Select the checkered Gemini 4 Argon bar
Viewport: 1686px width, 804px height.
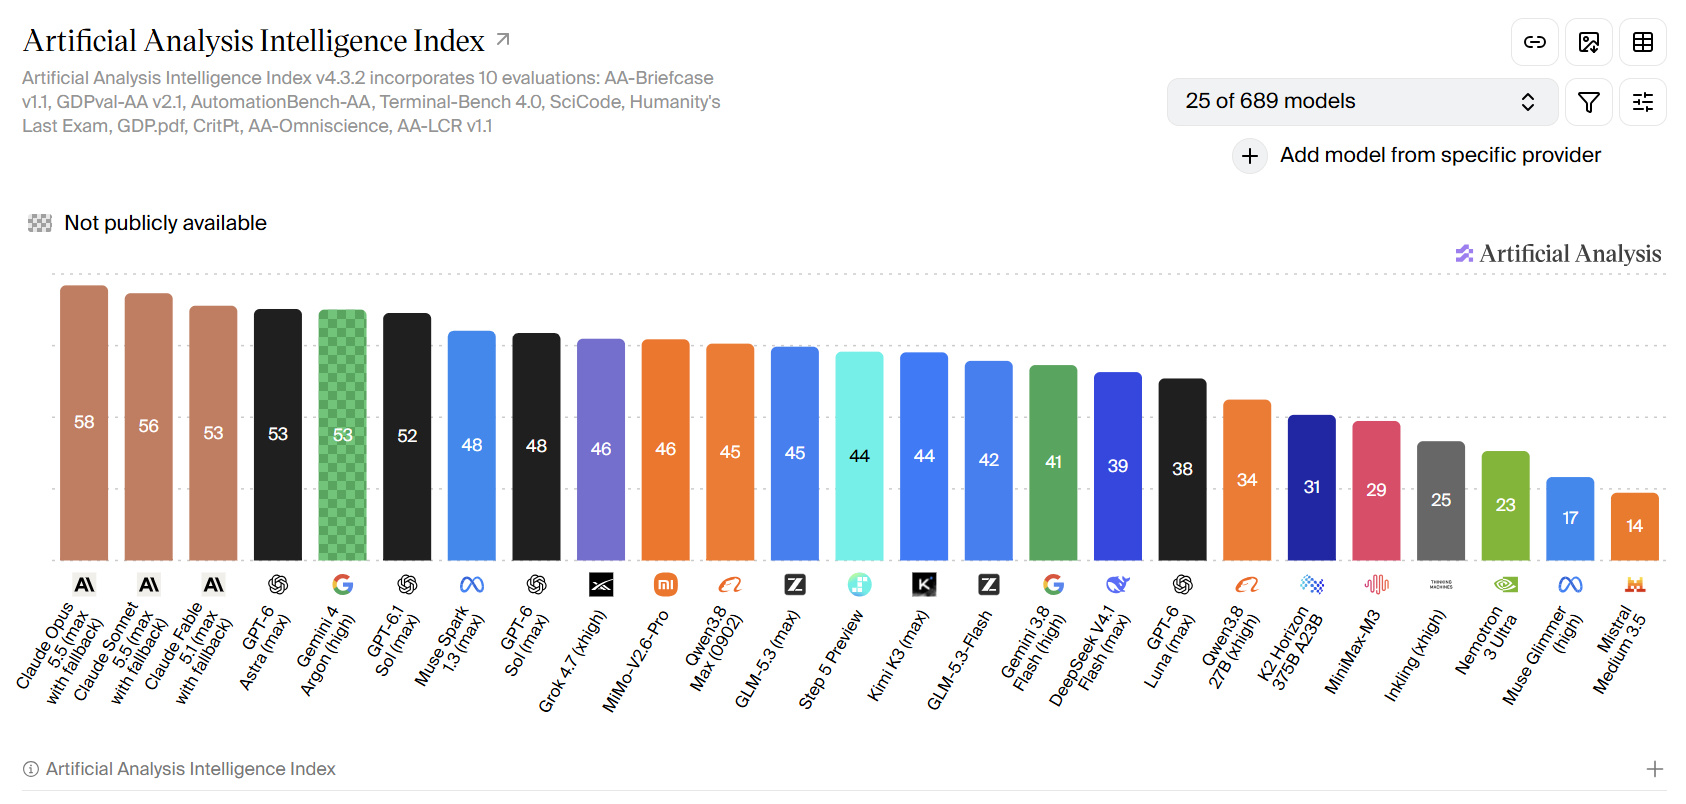click(x=343, y=435)
